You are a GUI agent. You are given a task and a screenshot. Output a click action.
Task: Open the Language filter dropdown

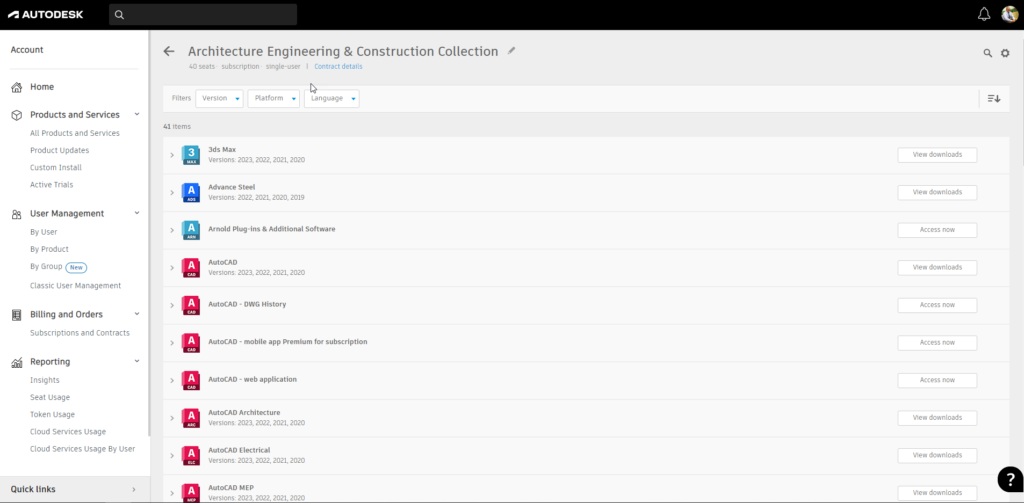332,99
